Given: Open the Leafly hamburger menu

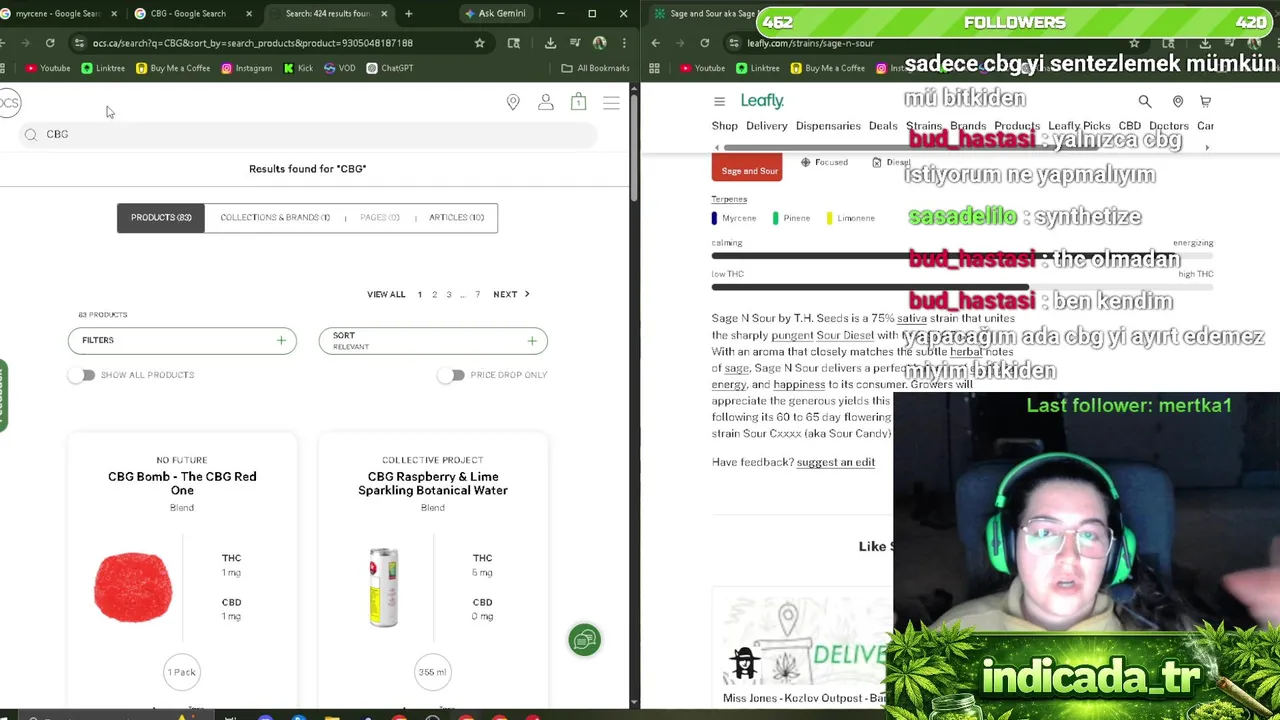Looking at the screenshot, I should coord(719,101).
